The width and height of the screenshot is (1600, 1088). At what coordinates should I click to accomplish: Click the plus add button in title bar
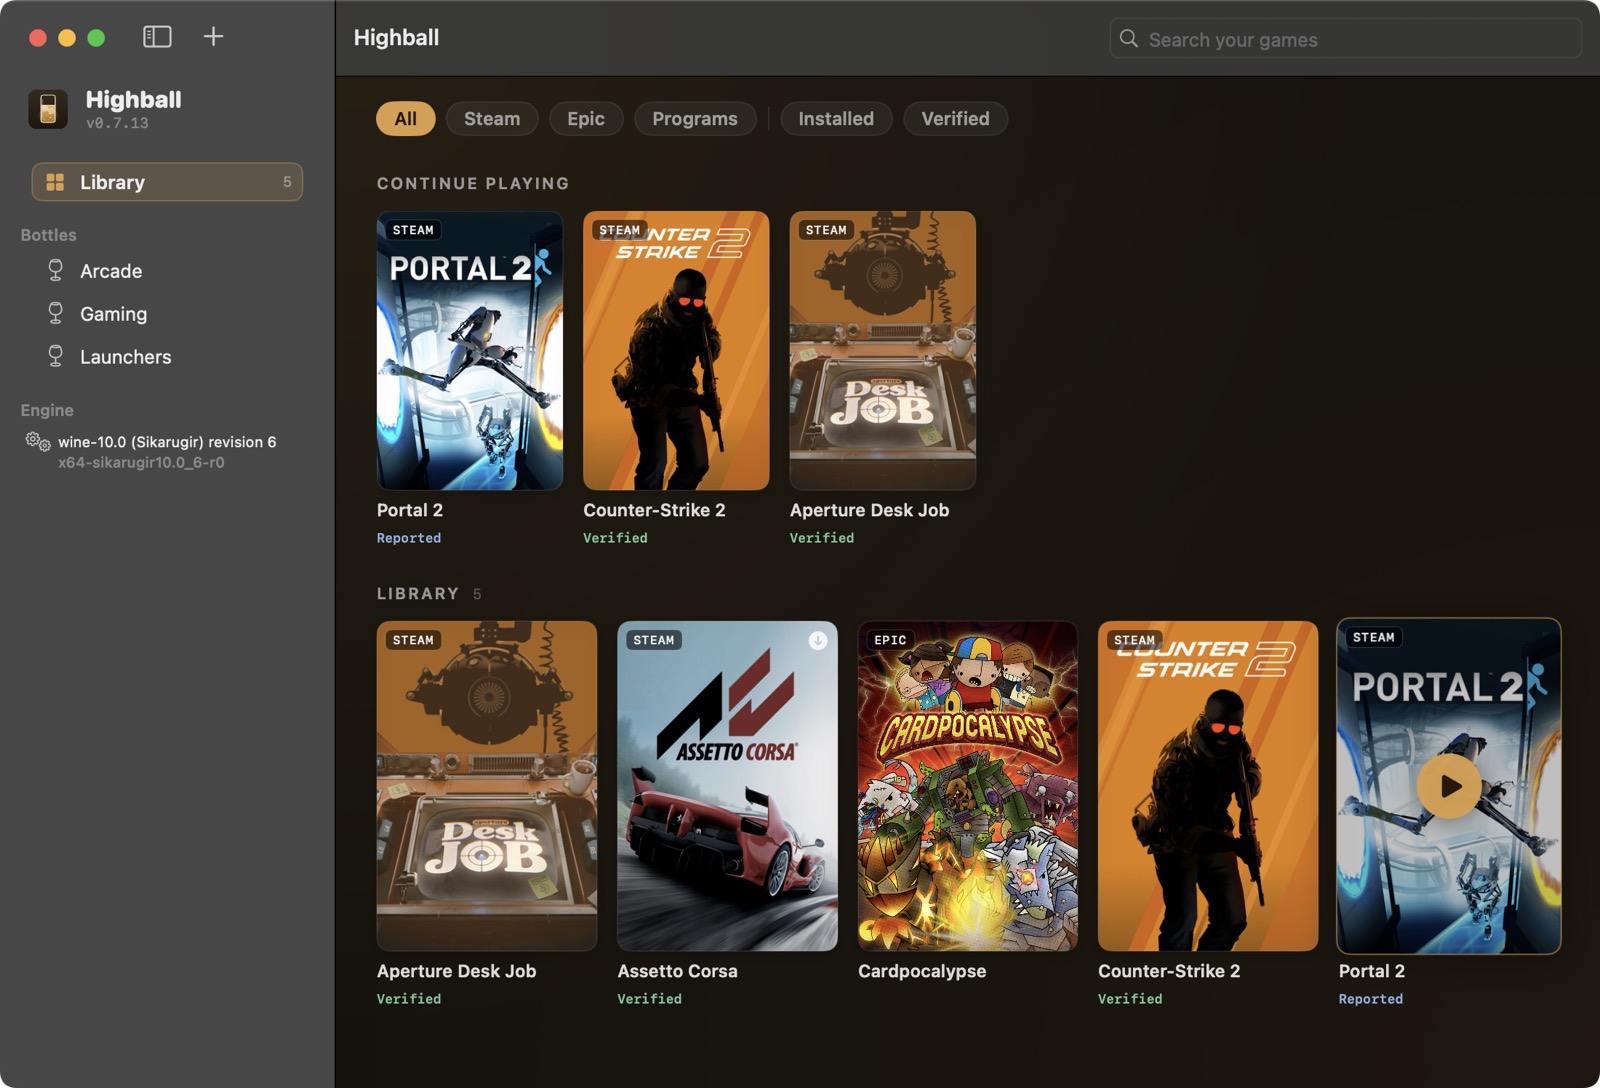[213, 37]
